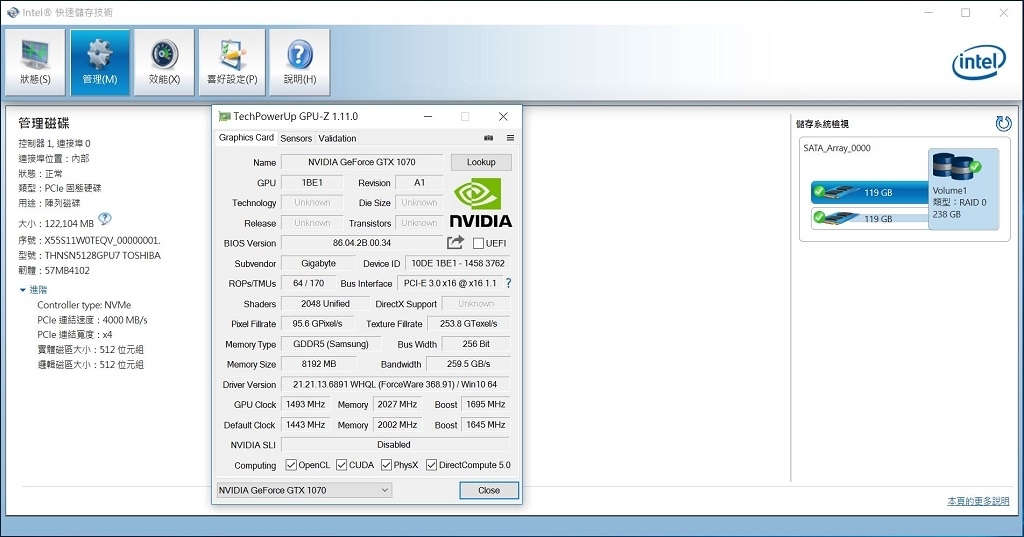This screenshot has height=537, width=1024.
Task: Maximize the Intel Rapid Storage window
Action: click(x=966, y=12)
